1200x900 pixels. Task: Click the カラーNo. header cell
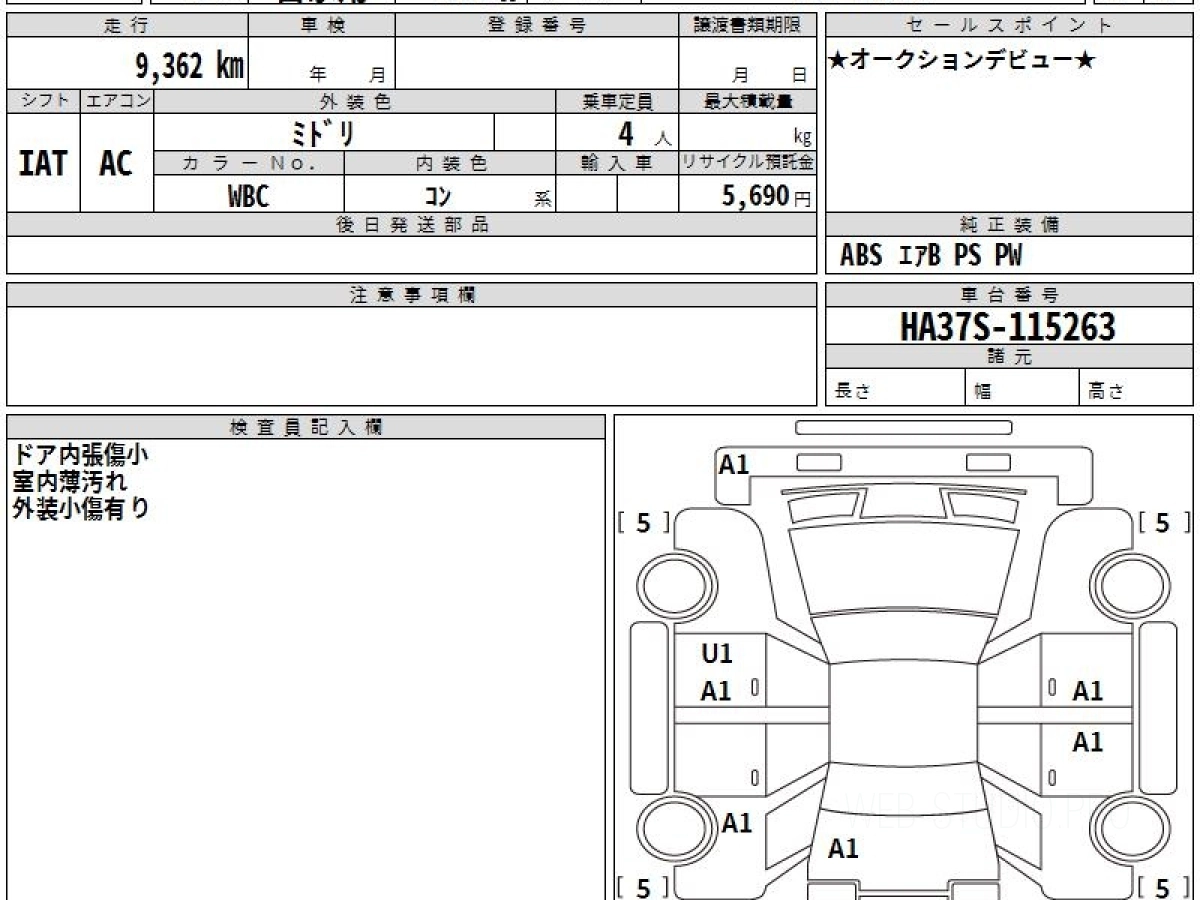point(249,164)
